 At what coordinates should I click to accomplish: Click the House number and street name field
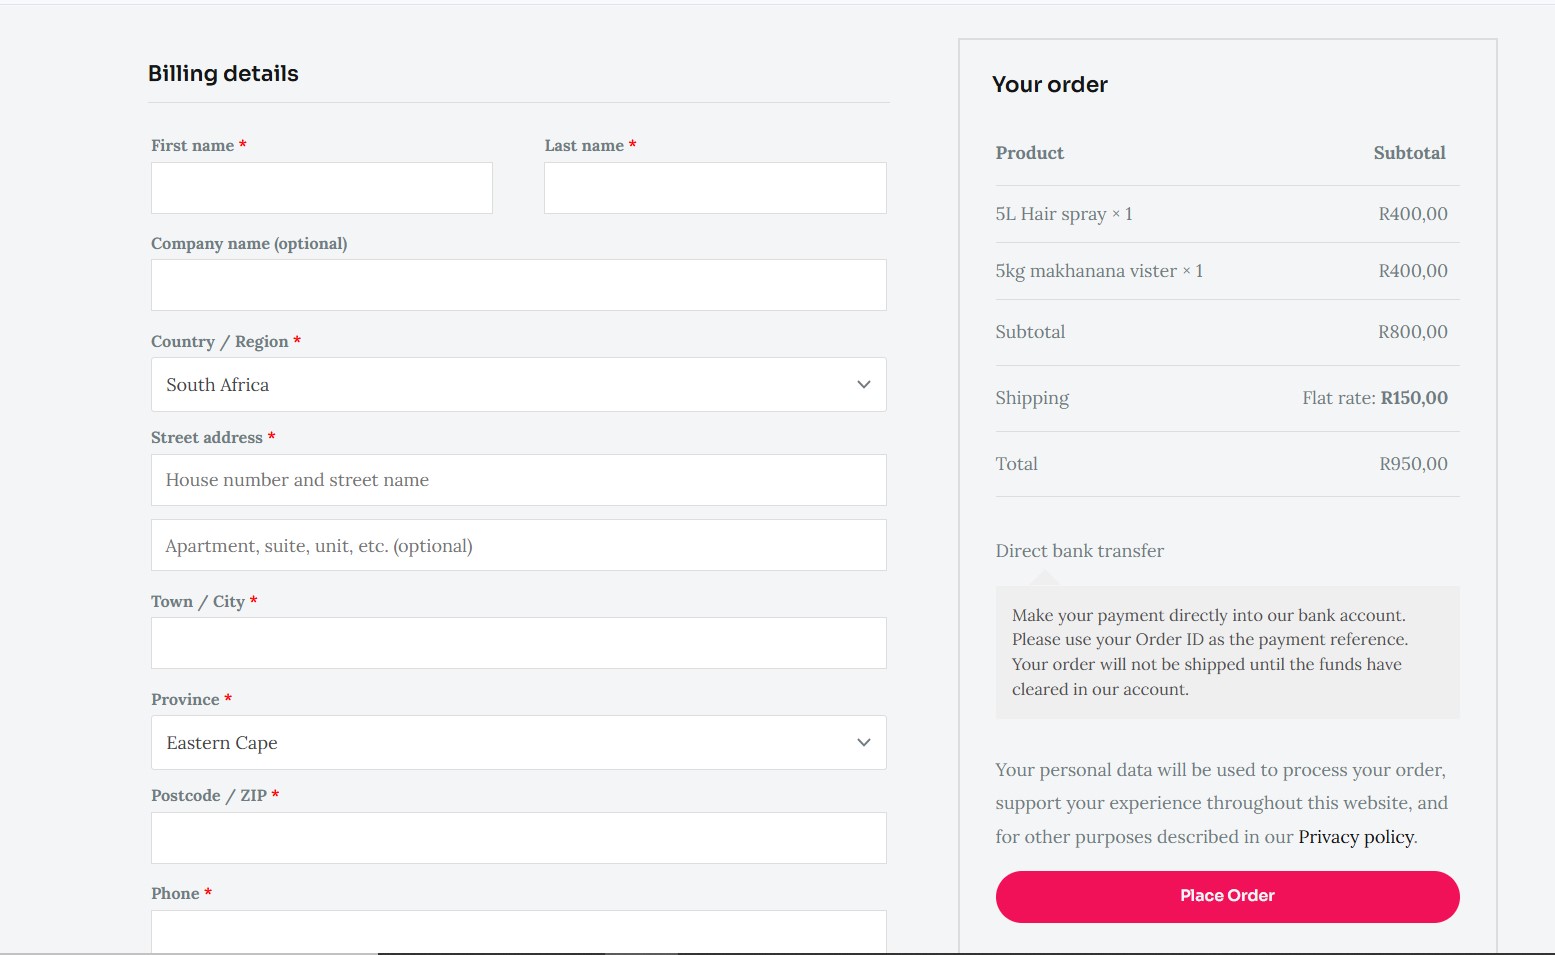point(518,480)
